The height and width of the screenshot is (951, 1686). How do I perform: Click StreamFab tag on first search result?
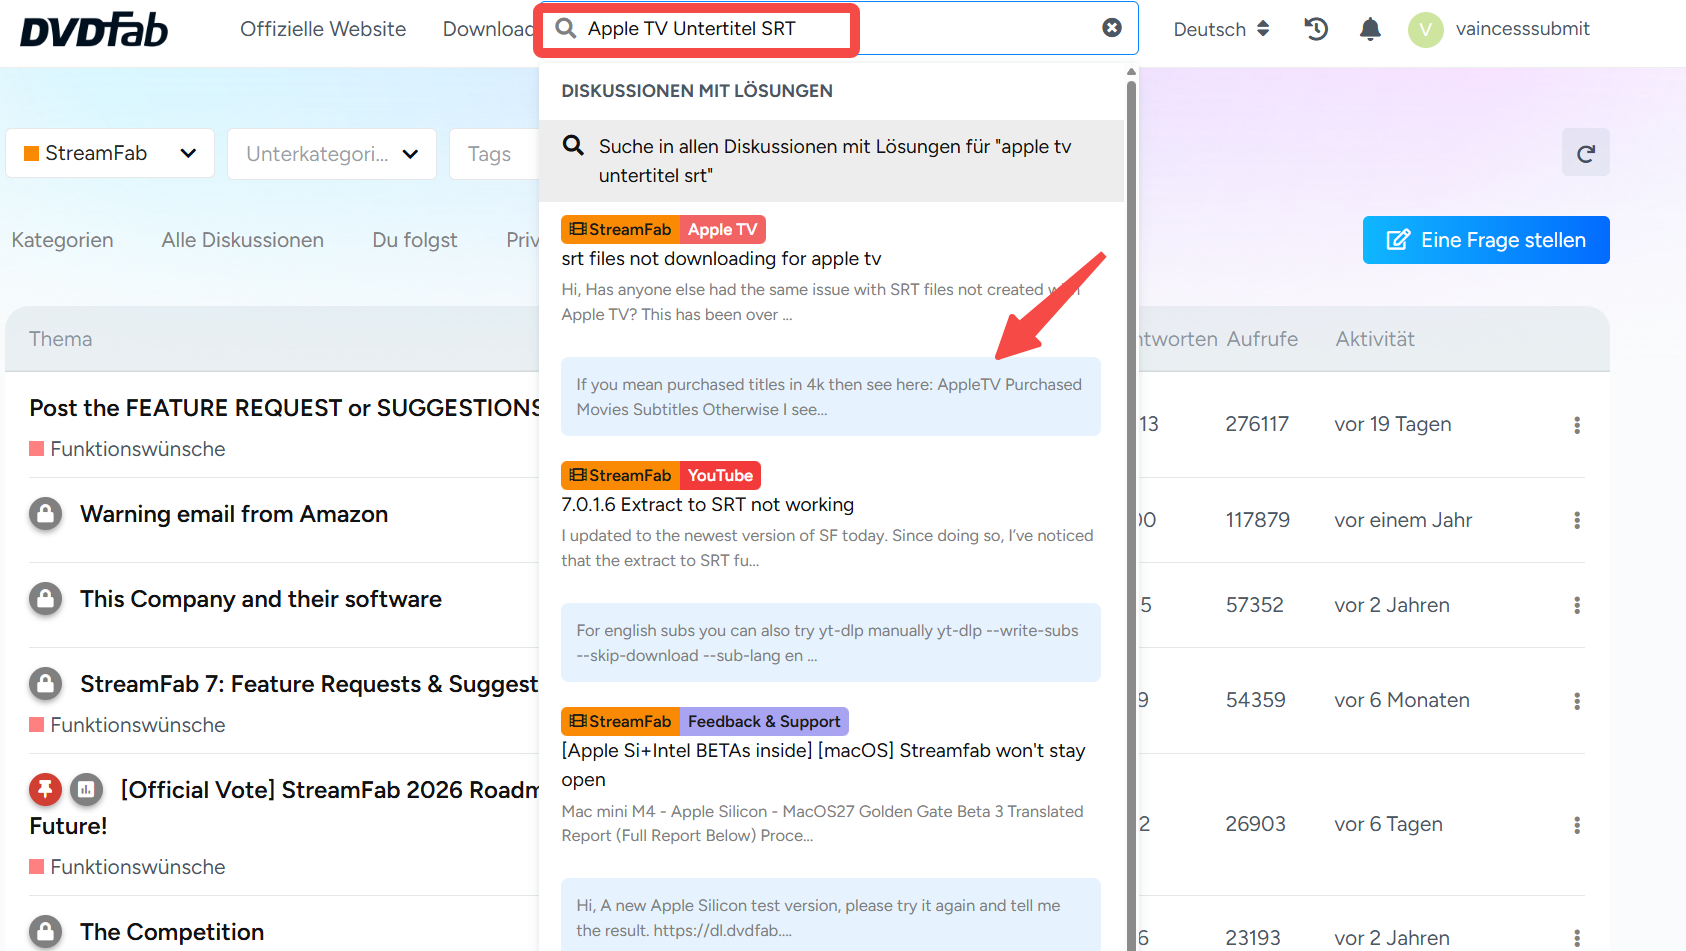click(621, 229)
